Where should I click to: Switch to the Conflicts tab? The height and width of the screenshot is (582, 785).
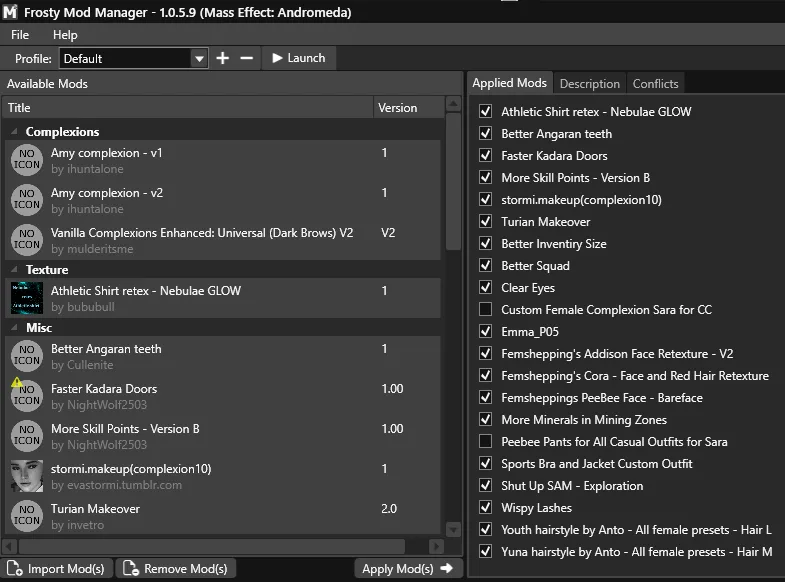pyautogui.click(x=655, y=84)
